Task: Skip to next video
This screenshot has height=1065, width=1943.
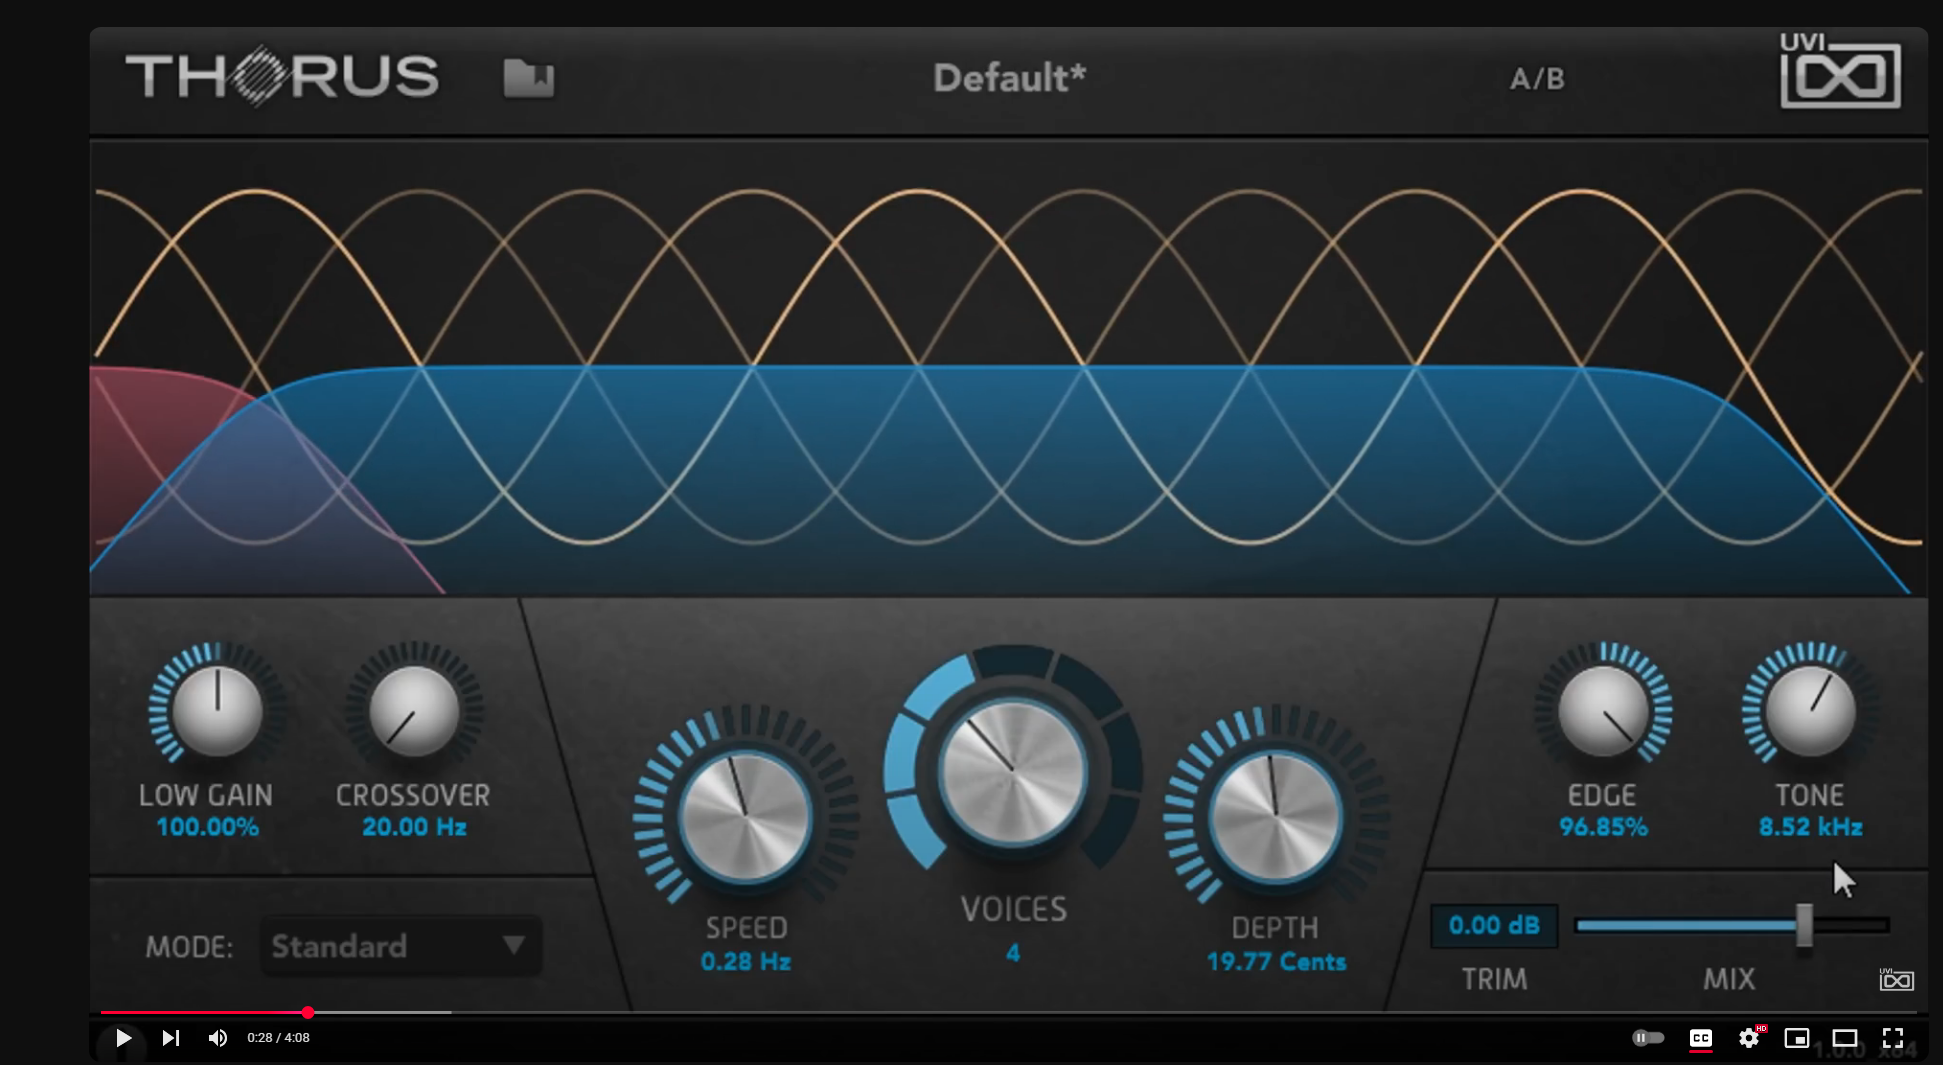Action: point(171,1038)
